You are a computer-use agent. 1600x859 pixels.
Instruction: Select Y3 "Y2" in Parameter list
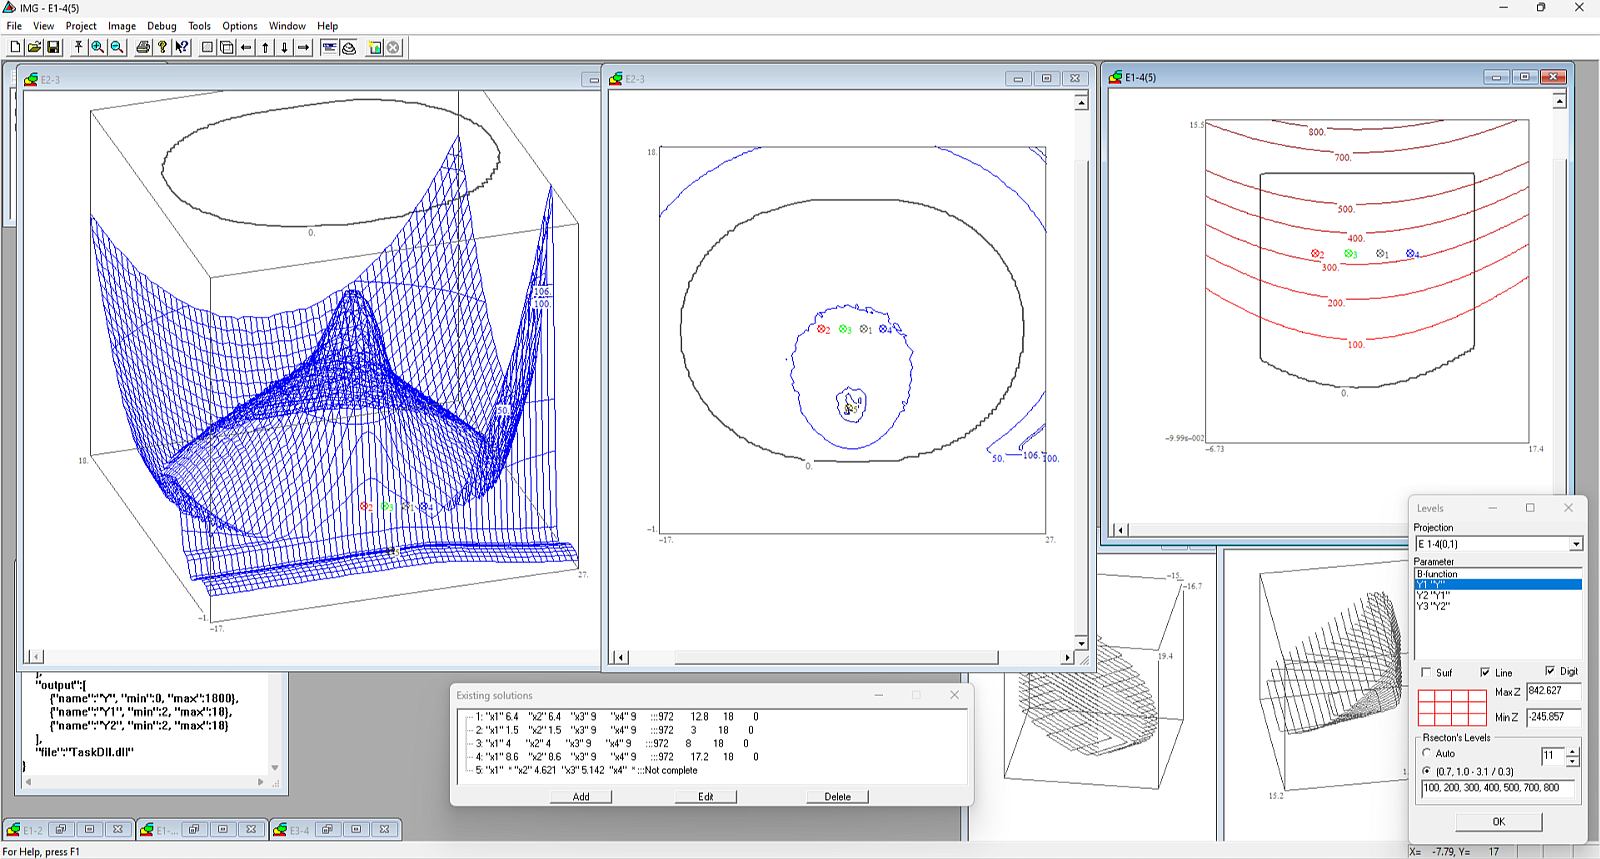point(1498,606)
